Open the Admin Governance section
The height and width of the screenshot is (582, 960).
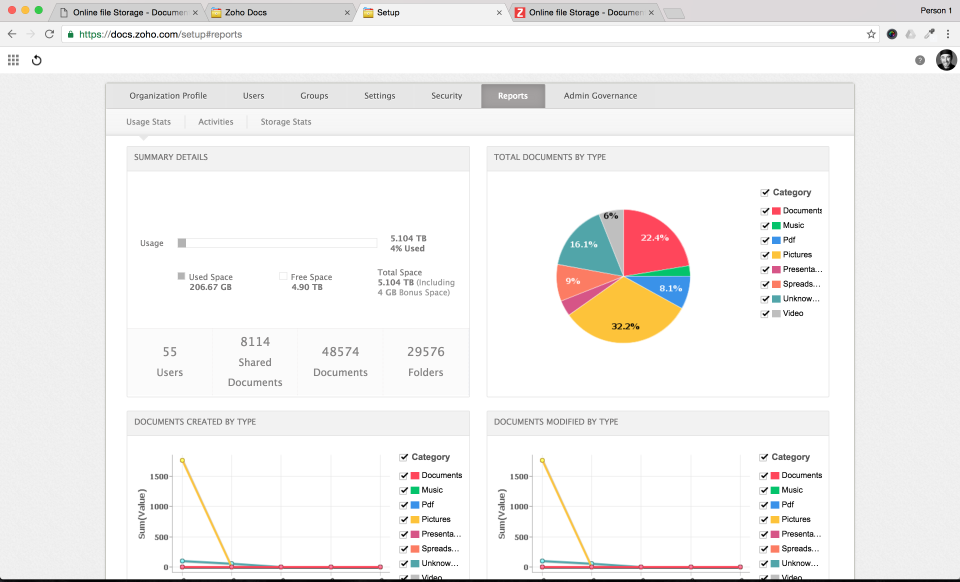(600, 95)
